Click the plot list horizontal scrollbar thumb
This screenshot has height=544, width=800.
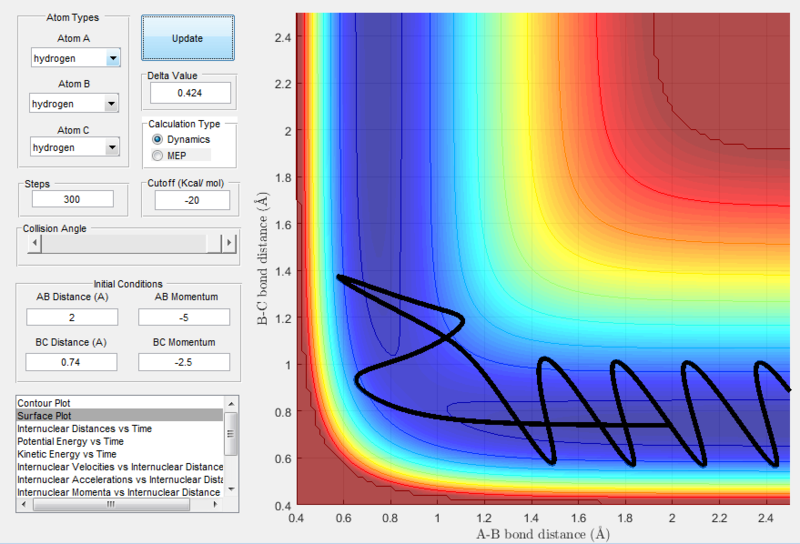111,504
